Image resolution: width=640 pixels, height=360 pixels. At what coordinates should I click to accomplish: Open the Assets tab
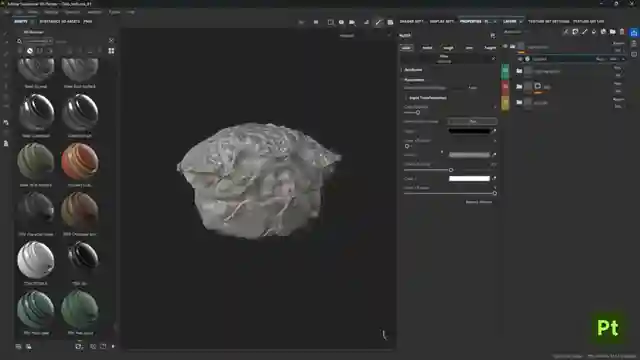[x=21, y=22]
